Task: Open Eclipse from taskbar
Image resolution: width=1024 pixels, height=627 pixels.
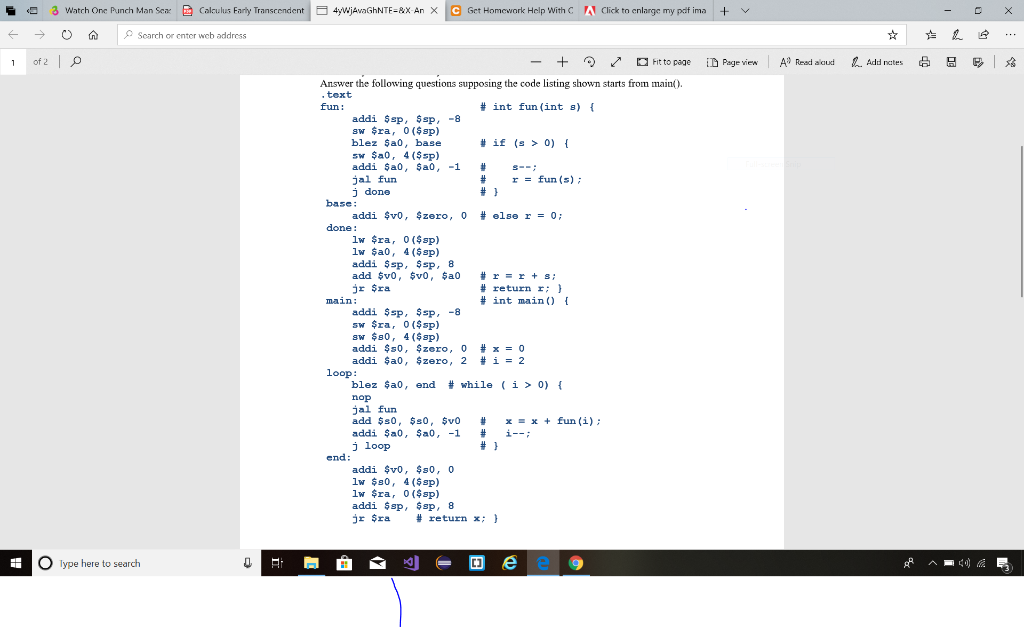Action: click(443, 563)
